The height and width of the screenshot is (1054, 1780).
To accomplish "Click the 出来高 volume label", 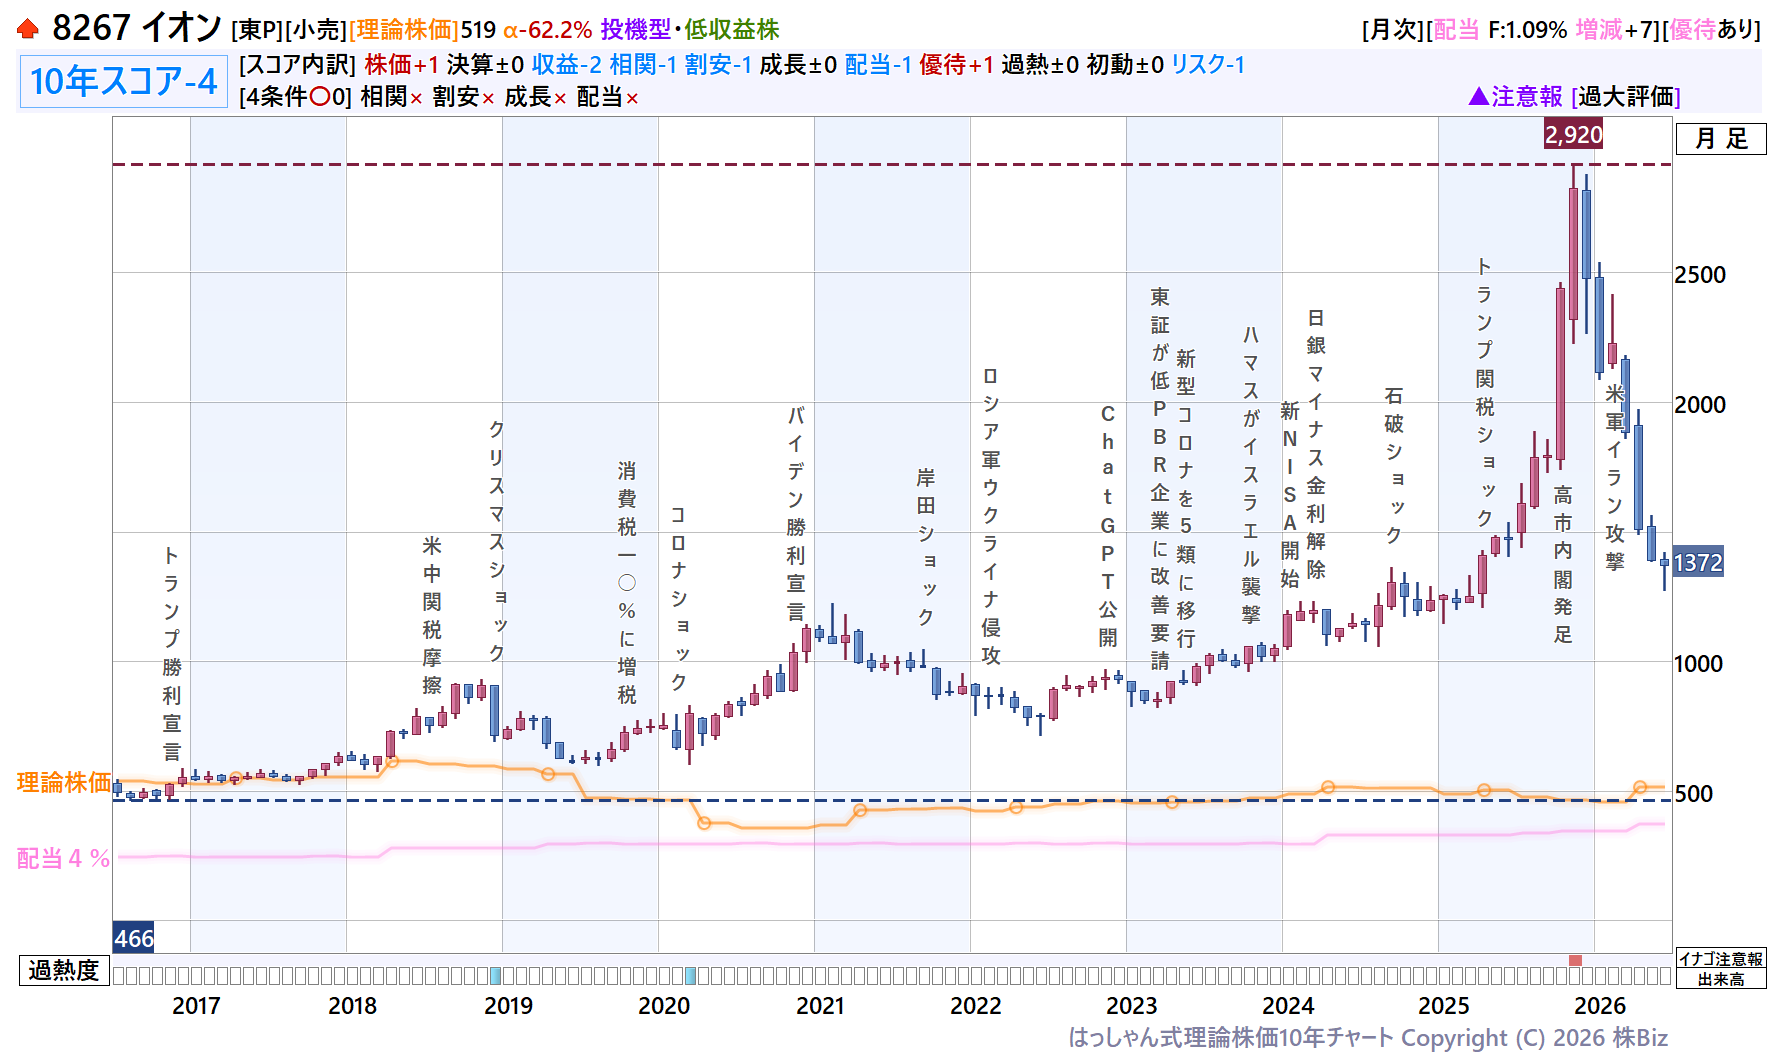I will coord(1721,979).
